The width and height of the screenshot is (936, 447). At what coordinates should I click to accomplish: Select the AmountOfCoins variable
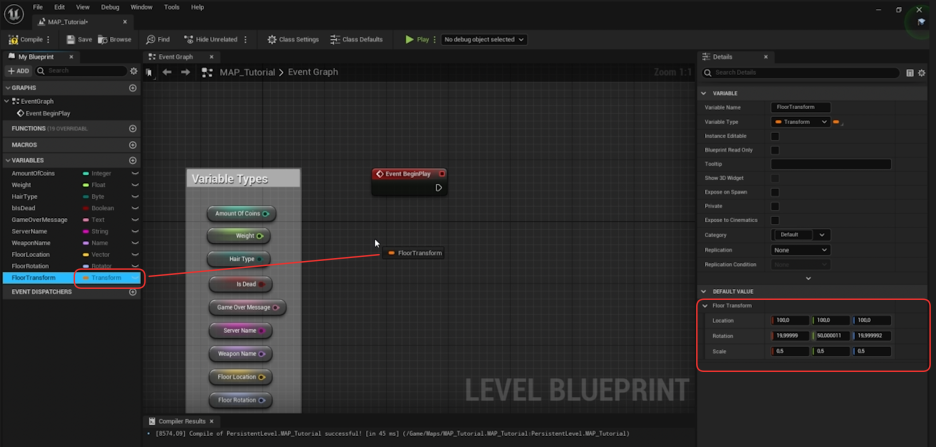pyautogui.click(x=33, y=173)
